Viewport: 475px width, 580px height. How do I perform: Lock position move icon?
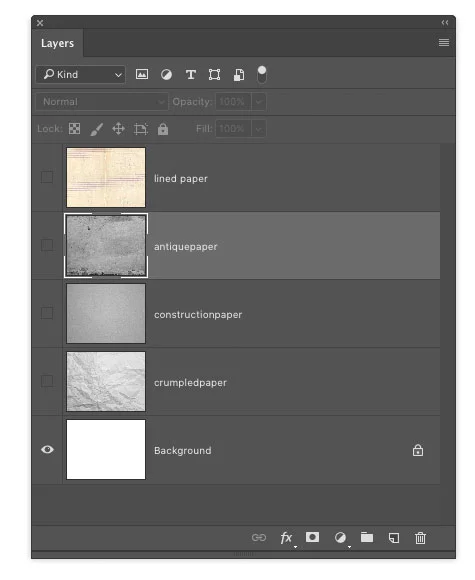(x=118, y=129)
